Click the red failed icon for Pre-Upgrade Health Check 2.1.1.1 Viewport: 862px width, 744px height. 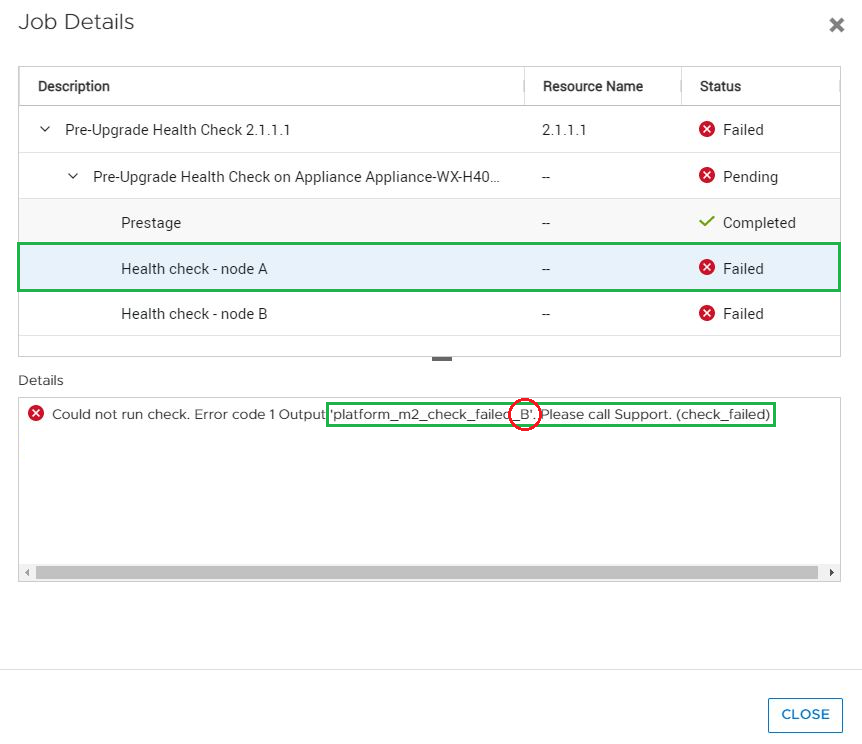[707, 129]
